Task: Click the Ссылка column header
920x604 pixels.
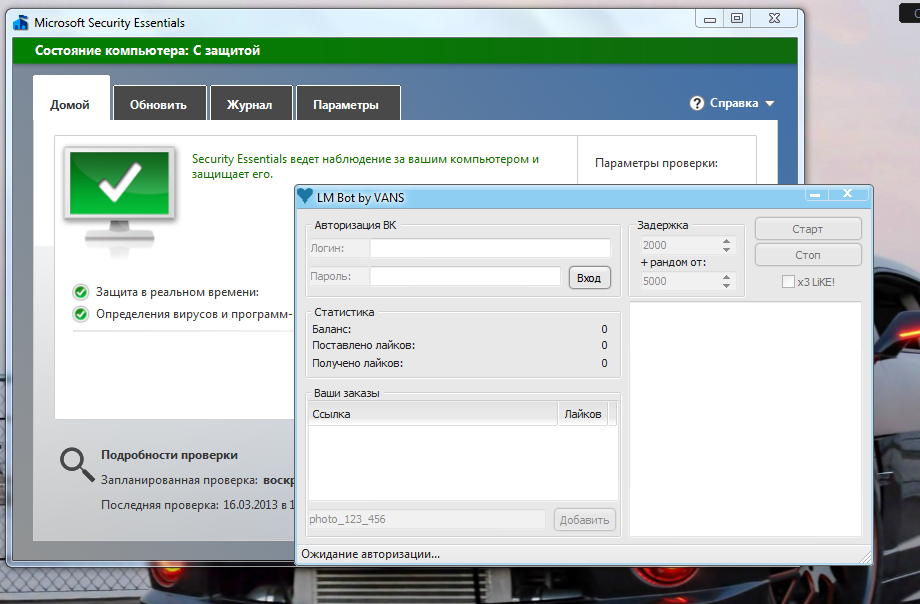Action: click(432, 414)
